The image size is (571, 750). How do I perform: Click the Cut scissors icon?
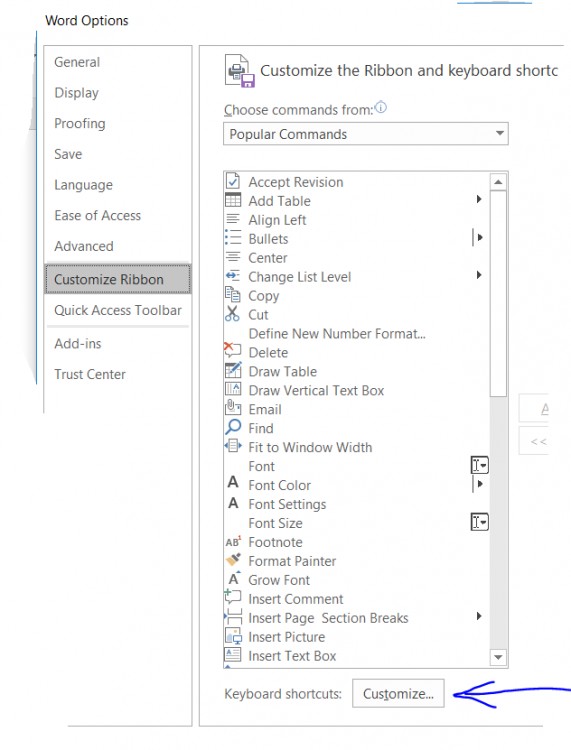[x=232, y=314]
